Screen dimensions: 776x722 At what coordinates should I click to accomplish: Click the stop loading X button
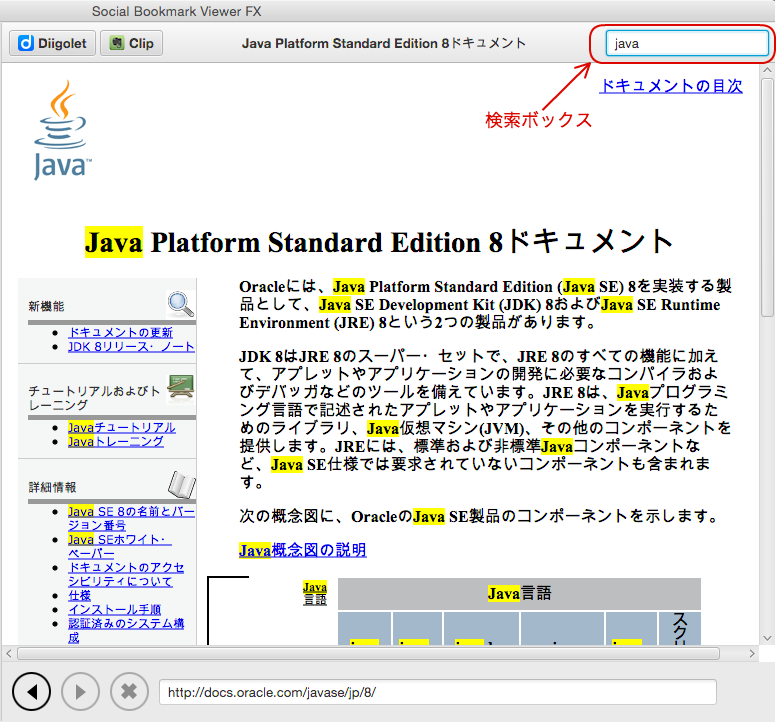[x=129, y=691]
